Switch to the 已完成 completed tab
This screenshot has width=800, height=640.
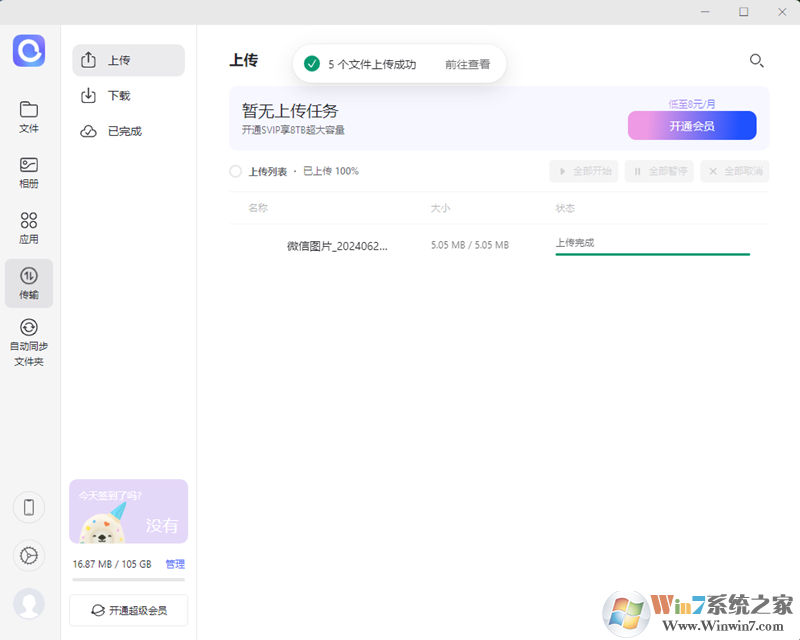tap(129, 131)
